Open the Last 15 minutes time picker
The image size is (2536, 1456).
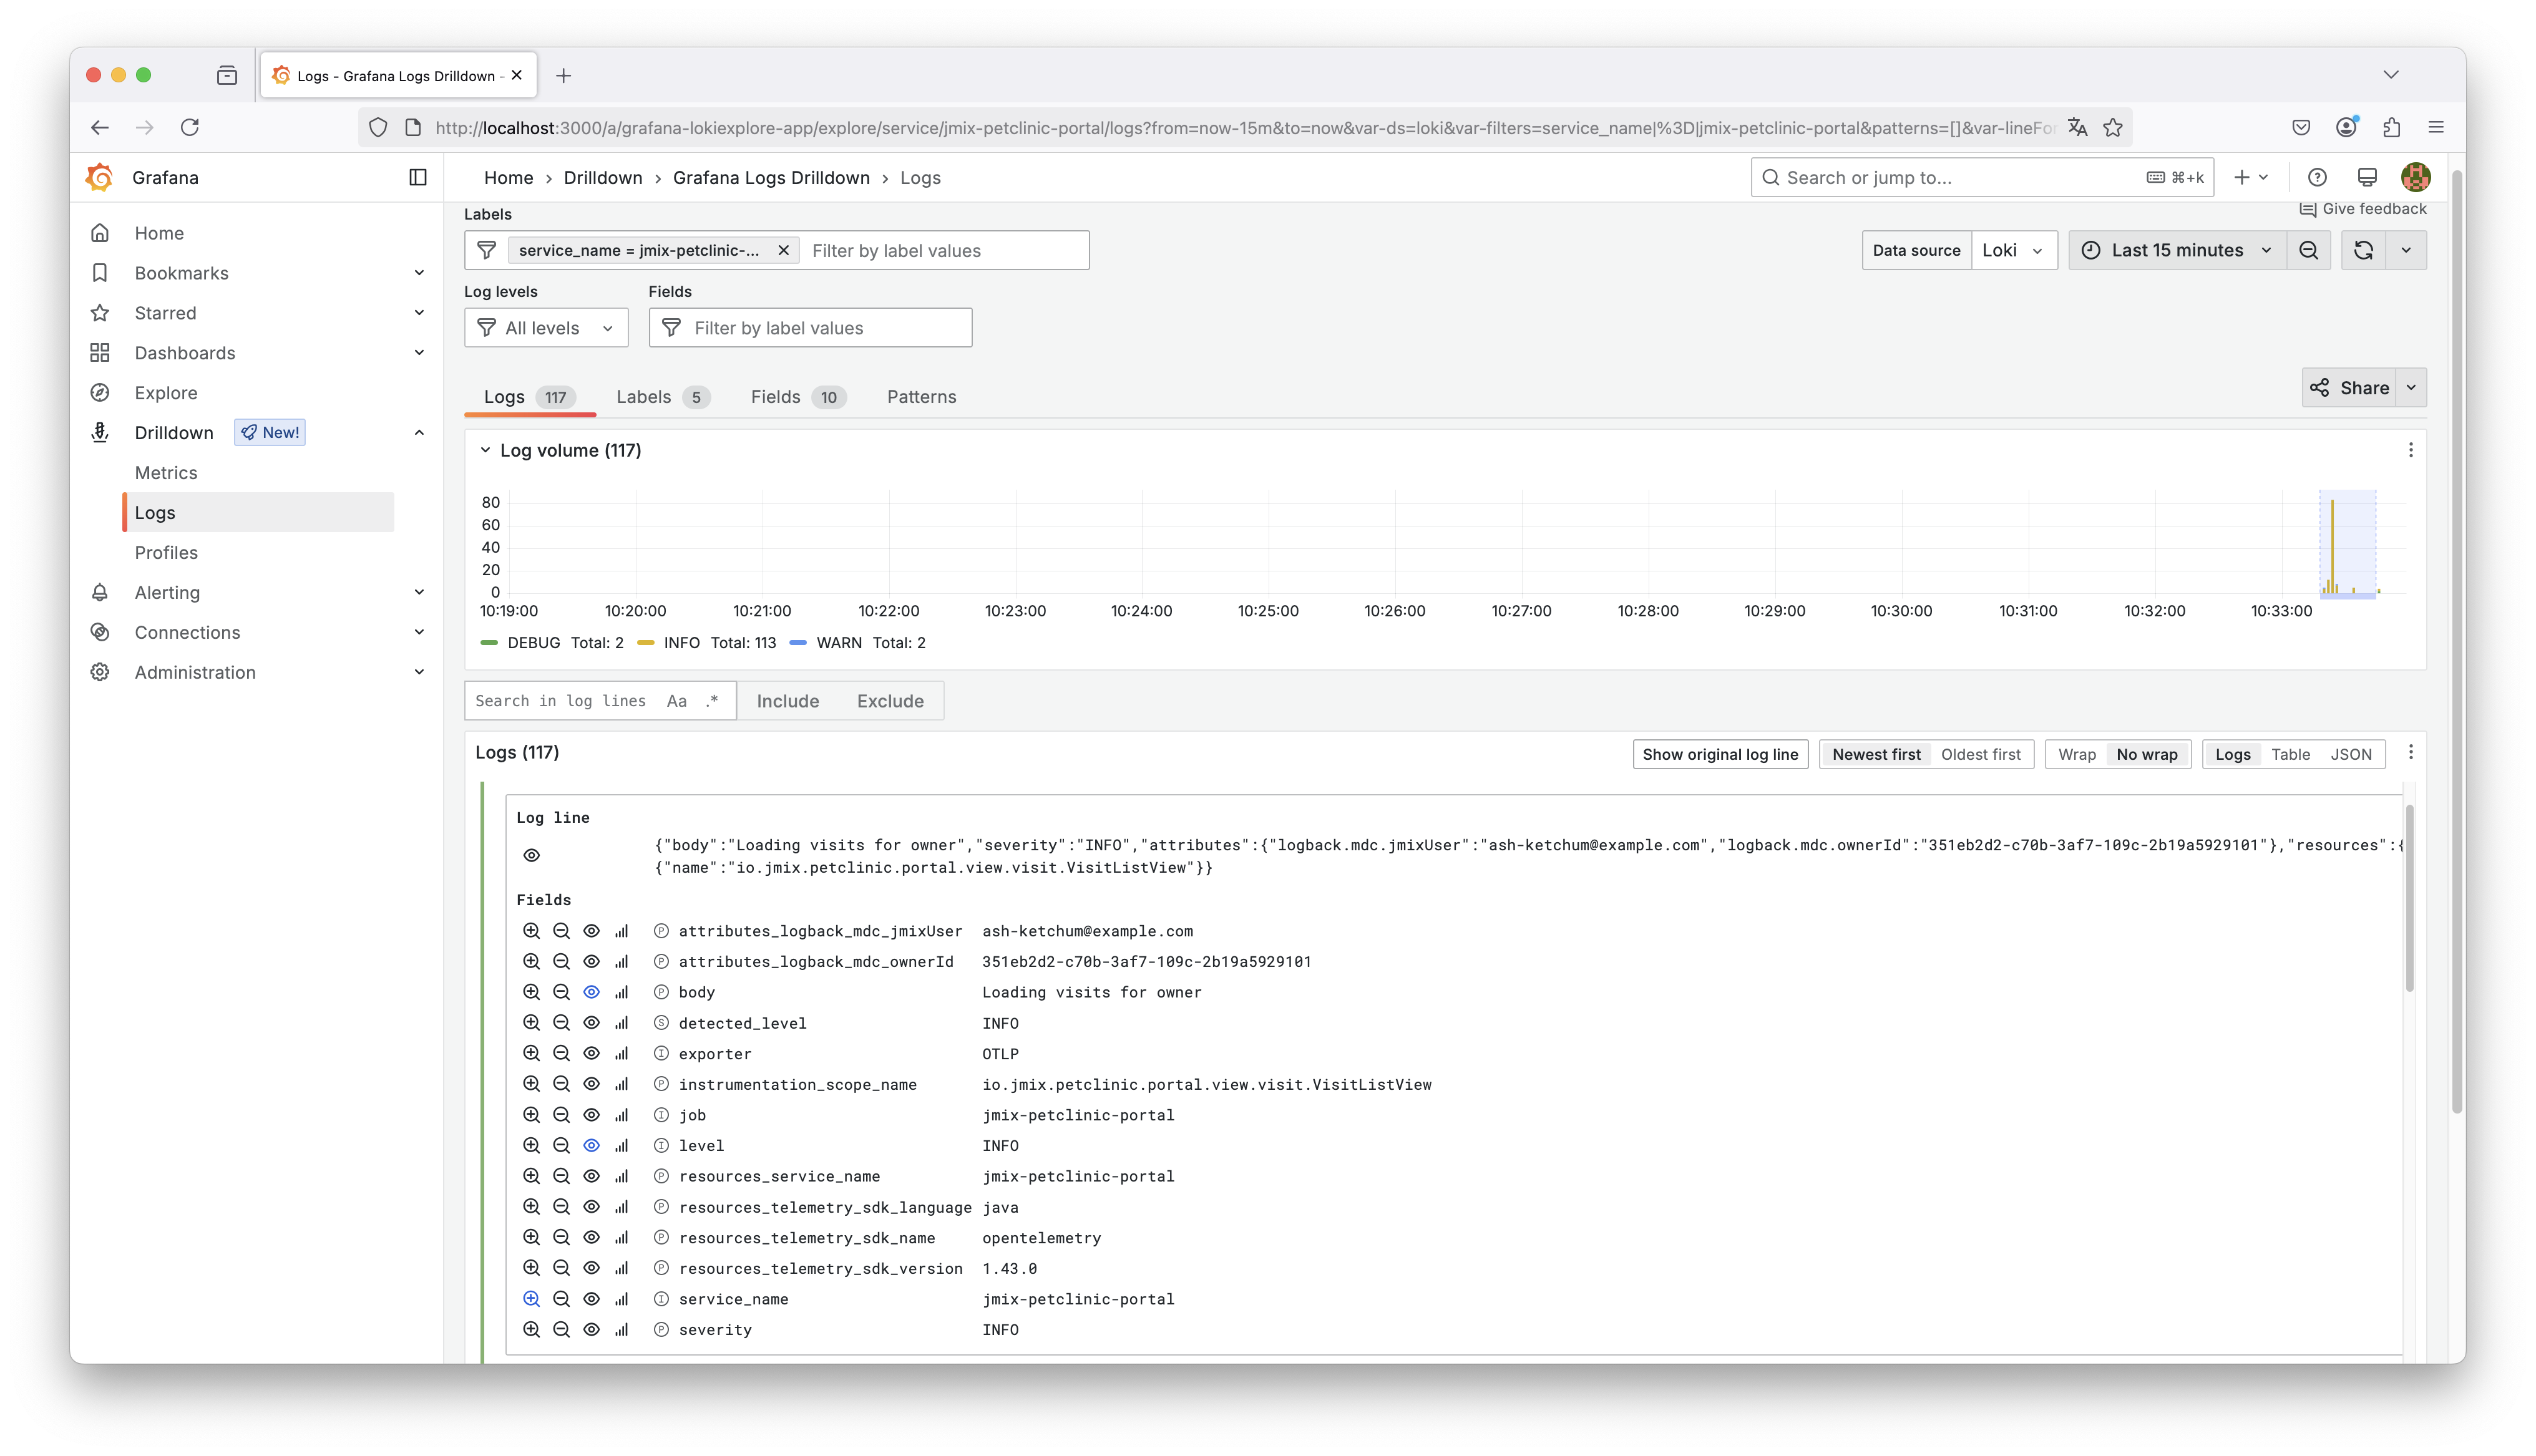pos(2176,250)
